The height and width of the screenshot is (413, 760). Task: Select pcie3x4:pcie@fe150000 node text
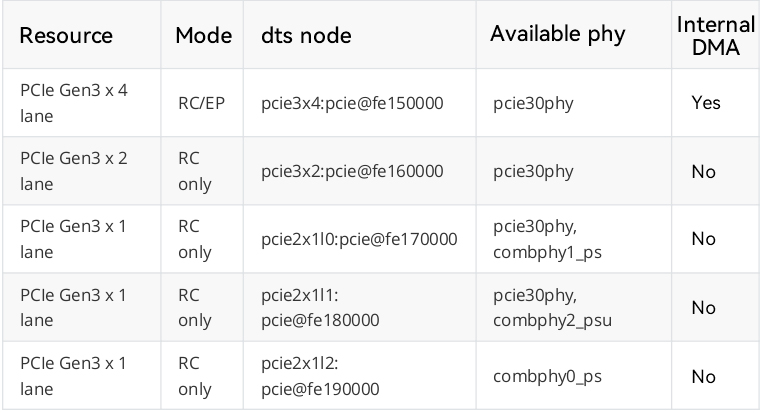point(352,103)
